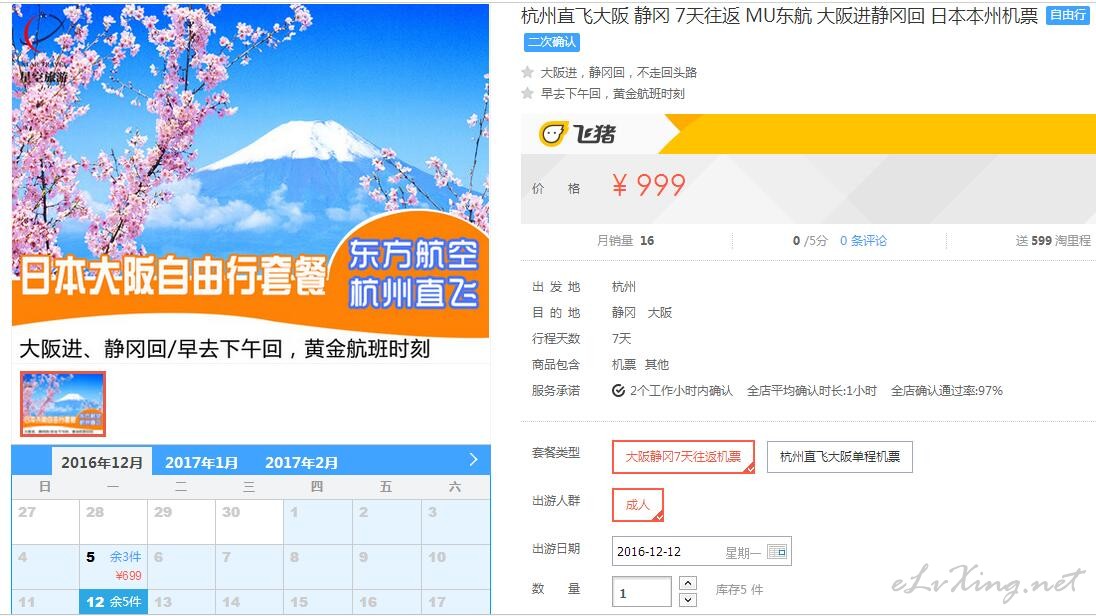Click the checkmark icon beside service confirmation promise
The height and width of the screenshot is (616, 1096).
(x=618, y=391)
